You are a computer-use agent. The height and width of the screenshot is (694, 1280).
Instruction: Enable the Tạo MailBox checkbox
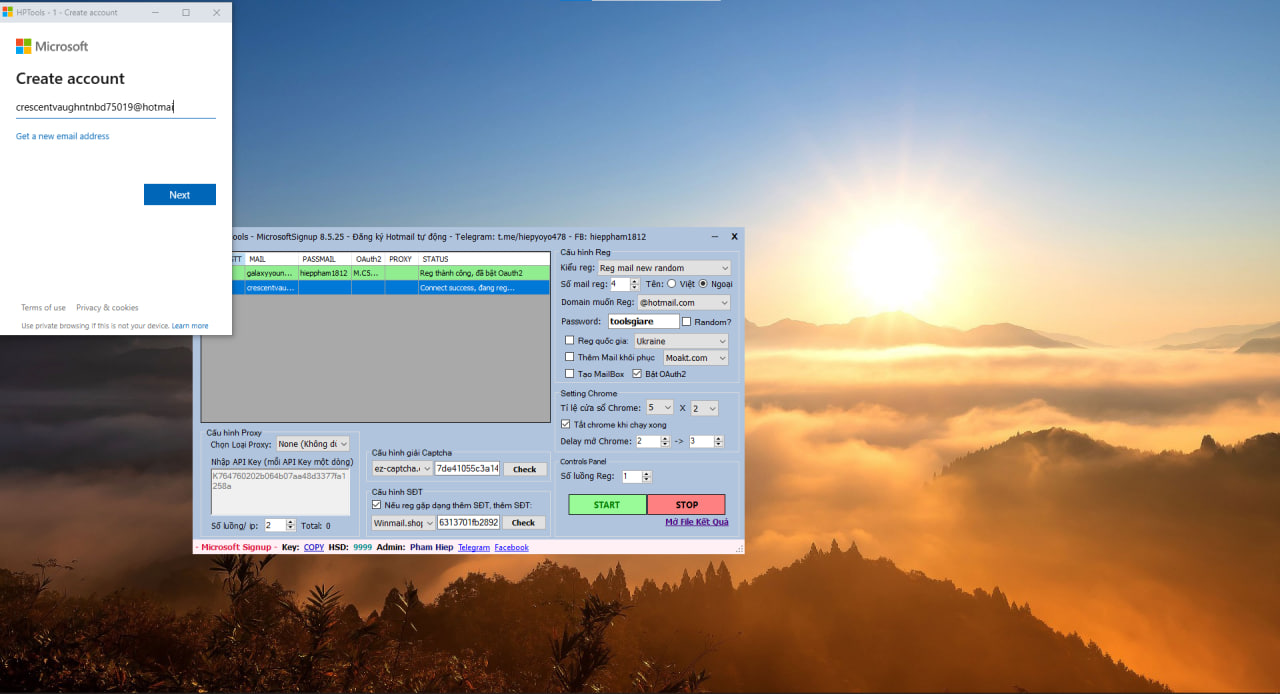[x=569, y=374]
